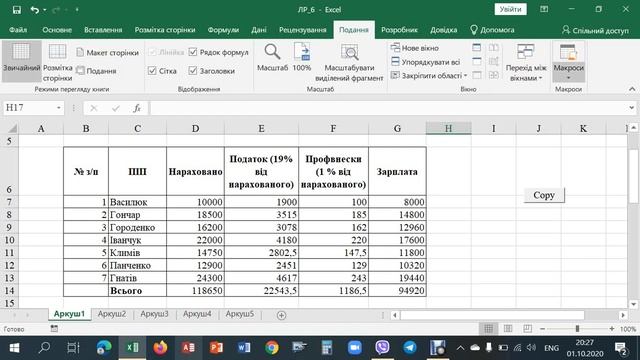Open the Файл menu
Image resolution: width=640 pixels, height=360 pixels.
pos(18,30)
